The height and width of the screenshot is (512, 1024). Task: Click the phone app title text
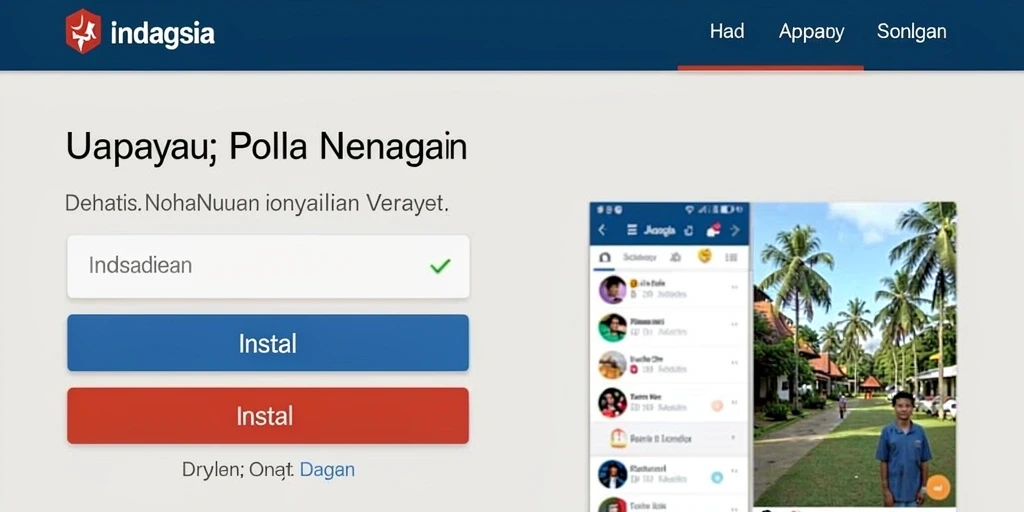pos(660,230)
